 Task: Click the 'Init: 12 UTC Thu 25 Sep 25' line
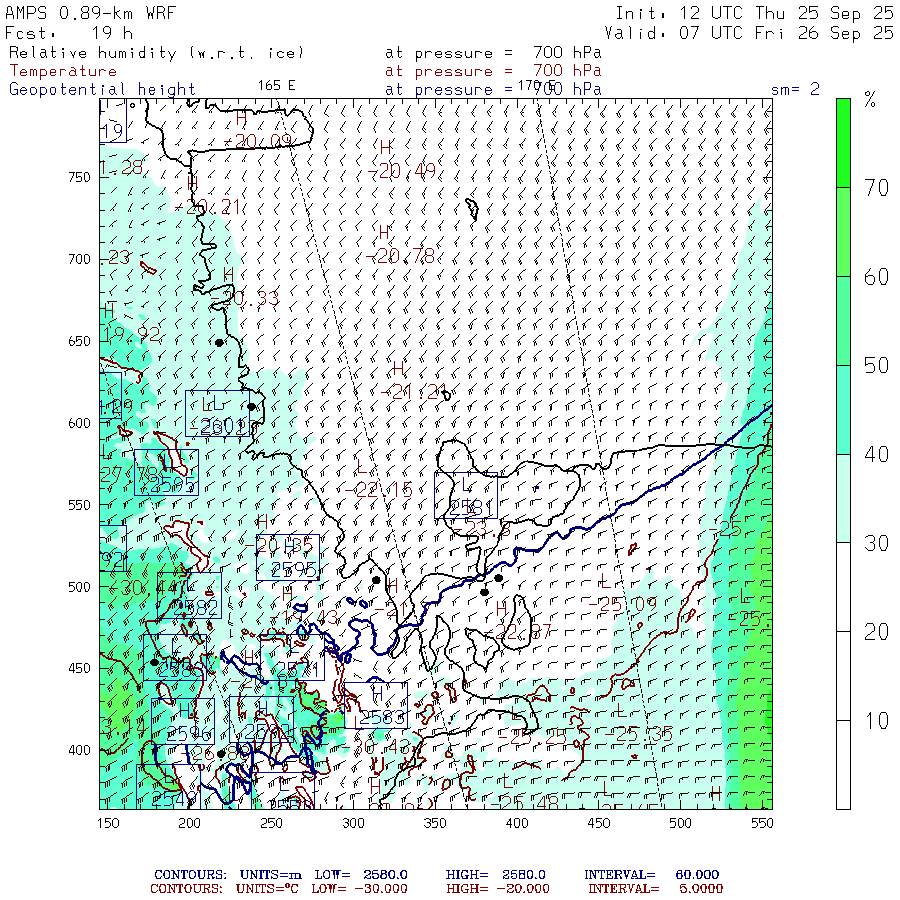pyautogui.click(x=754, y=13)
